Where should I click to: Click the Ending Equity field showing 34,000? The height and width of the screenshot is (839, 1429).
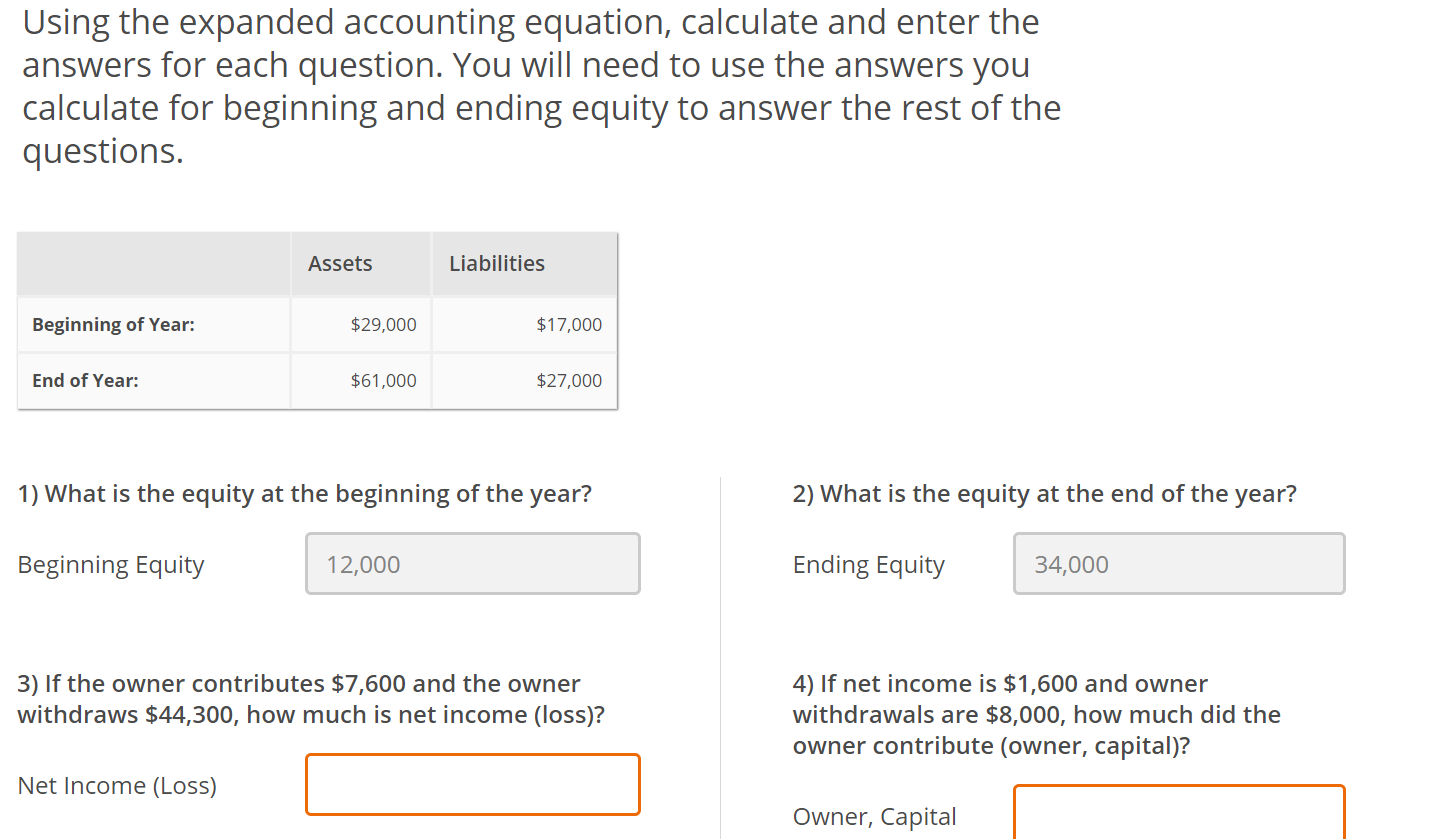[x=1178, y=563]
